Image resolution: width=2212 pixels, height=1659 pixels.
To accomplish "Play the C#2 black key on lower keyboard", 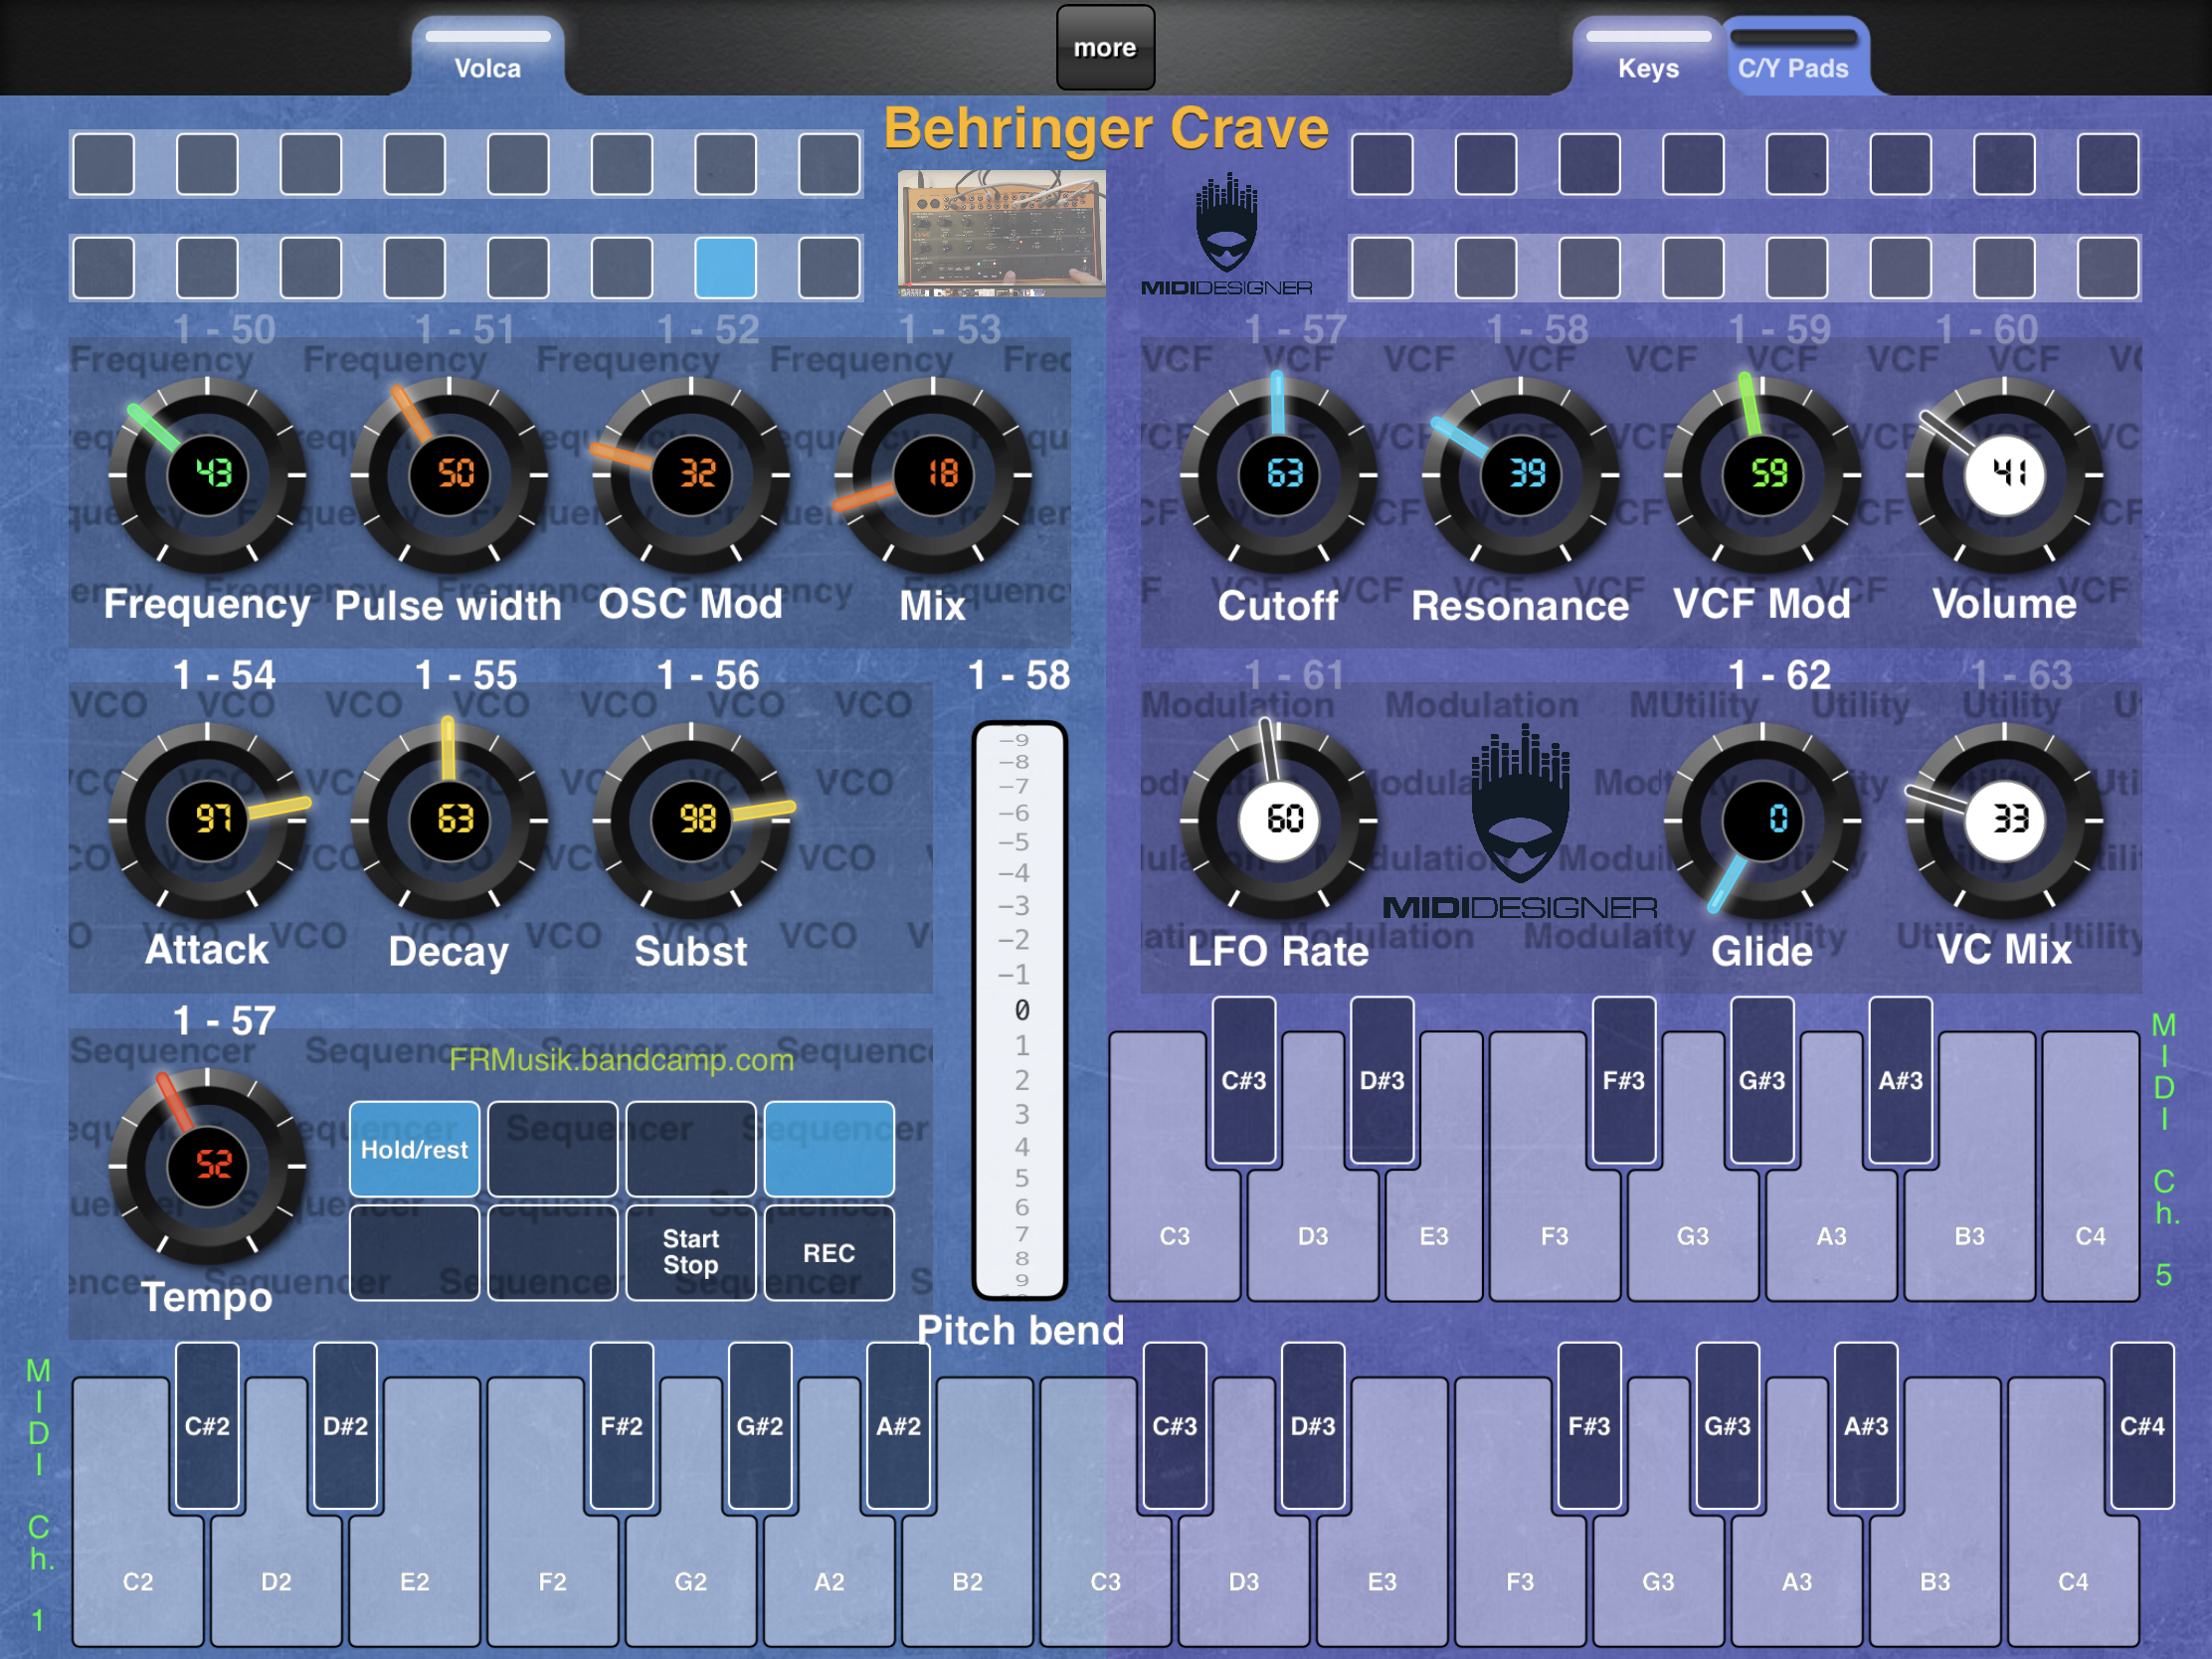I will [207, 1425].
